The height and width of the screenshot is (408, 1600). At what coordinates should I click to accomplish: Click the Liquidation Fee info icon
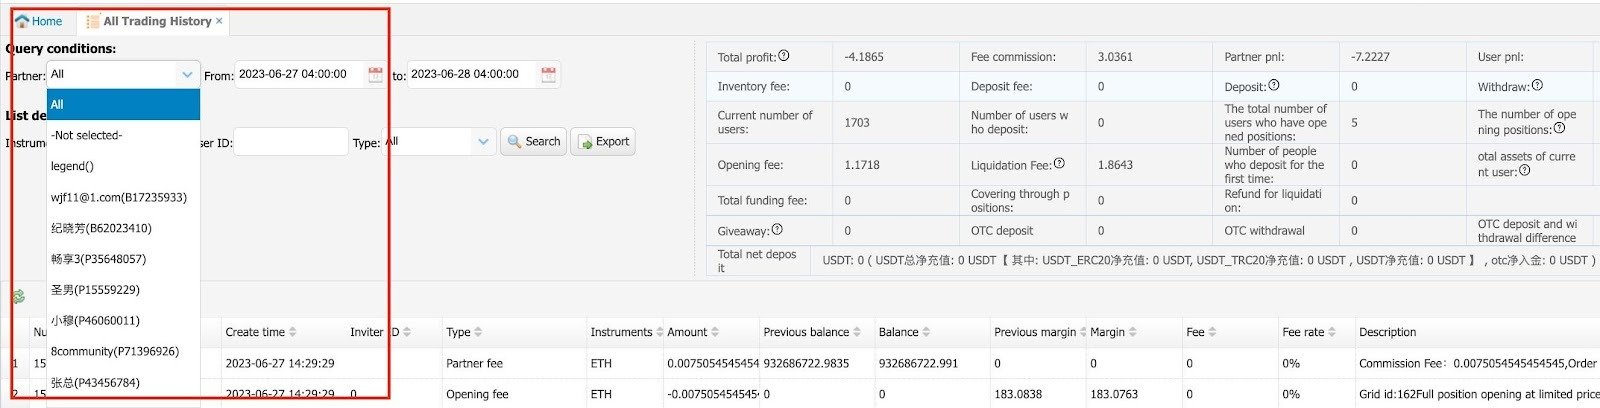point(1059,164)
